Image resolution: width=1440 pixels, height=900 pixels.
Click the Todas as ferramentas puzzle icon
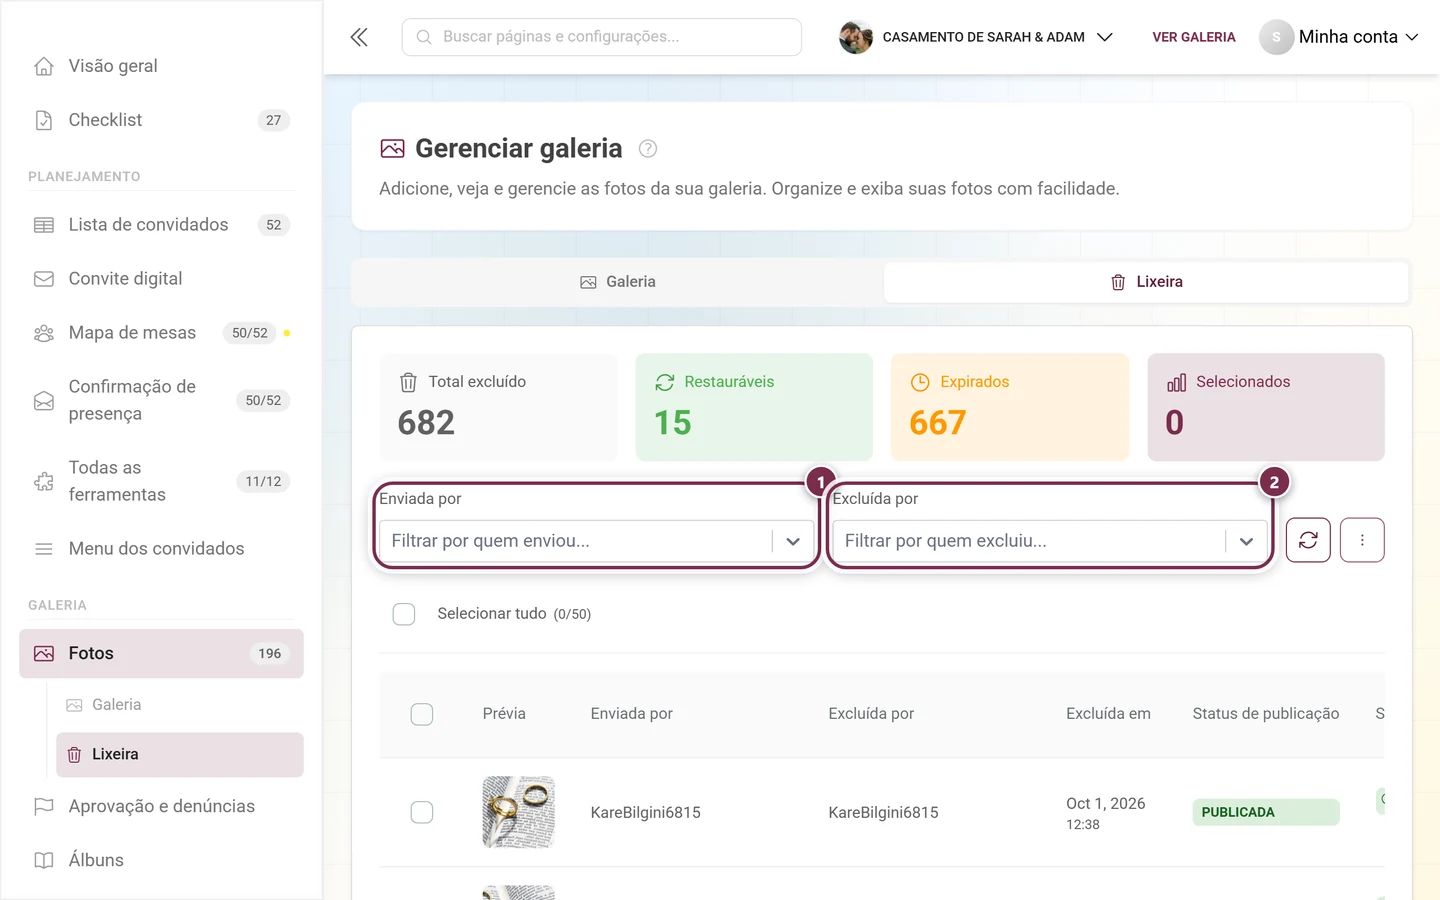click(44, 482)
